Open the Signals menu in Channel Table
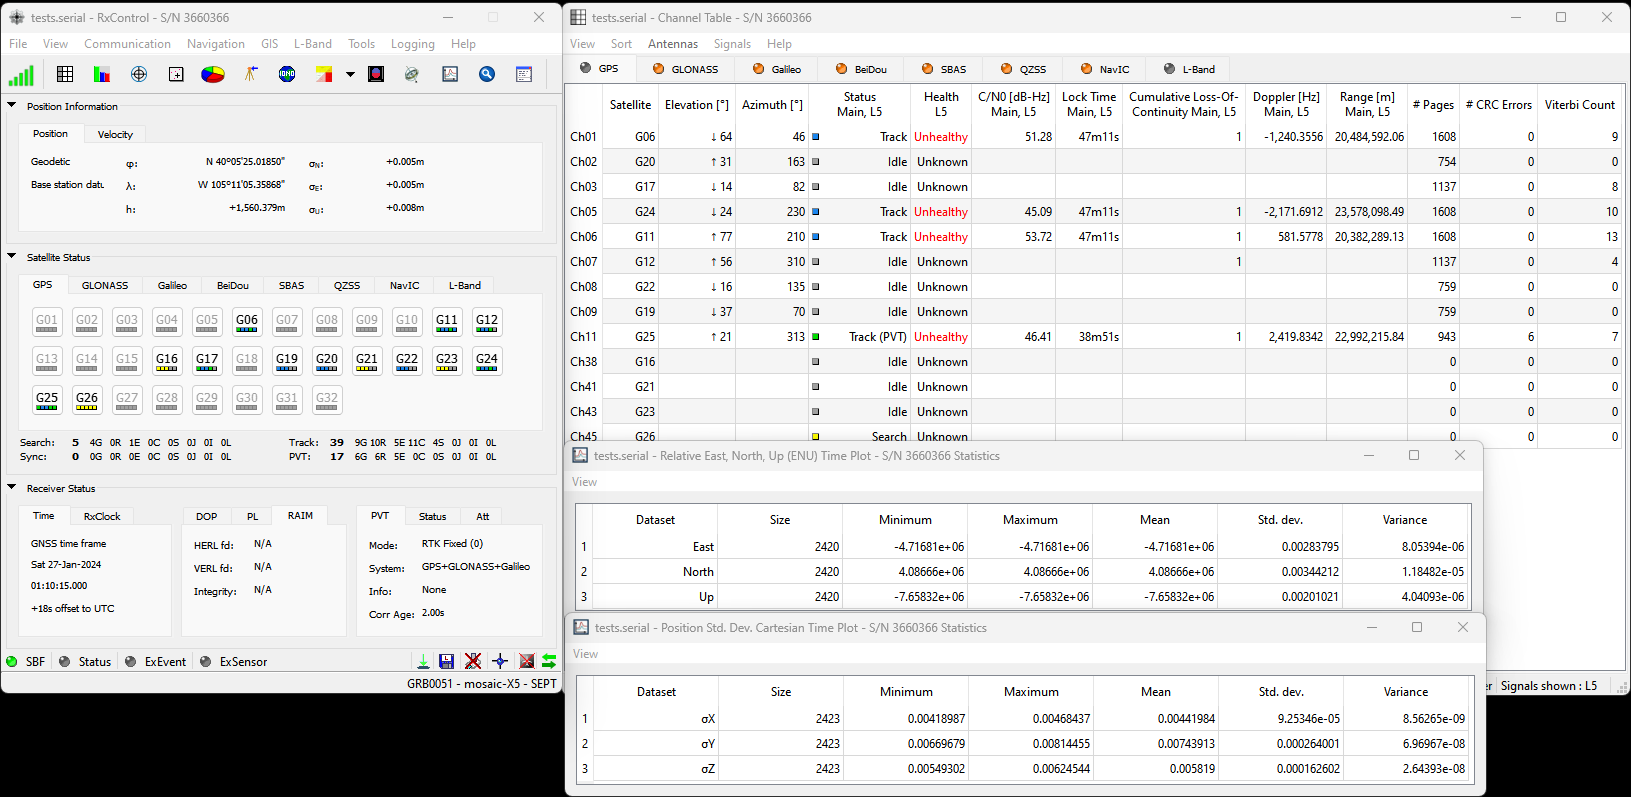This screenshot has height=797, width=1631. [x=732, y=44]
